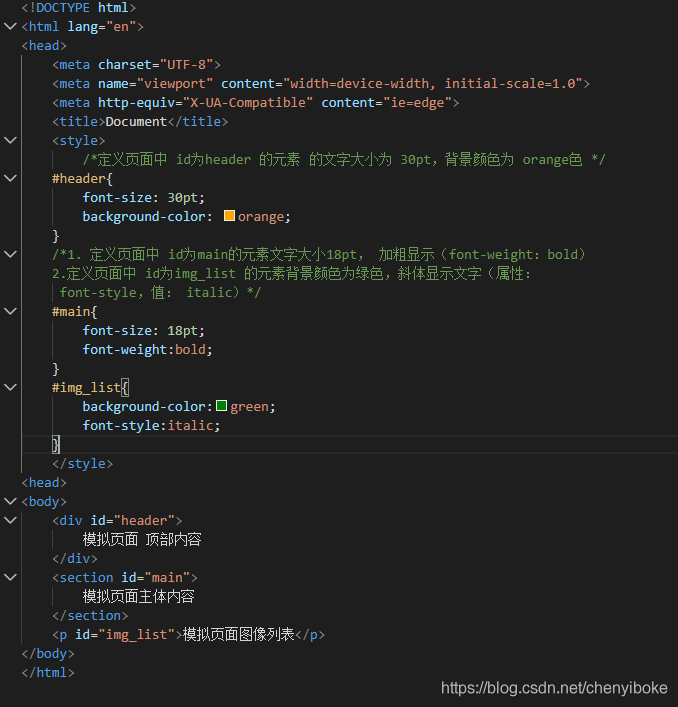This screenshot has width=678, height=707.
Task: Place cursor on '#img_list{' selector
Action: pyautogui.click(x=90, y=388)
